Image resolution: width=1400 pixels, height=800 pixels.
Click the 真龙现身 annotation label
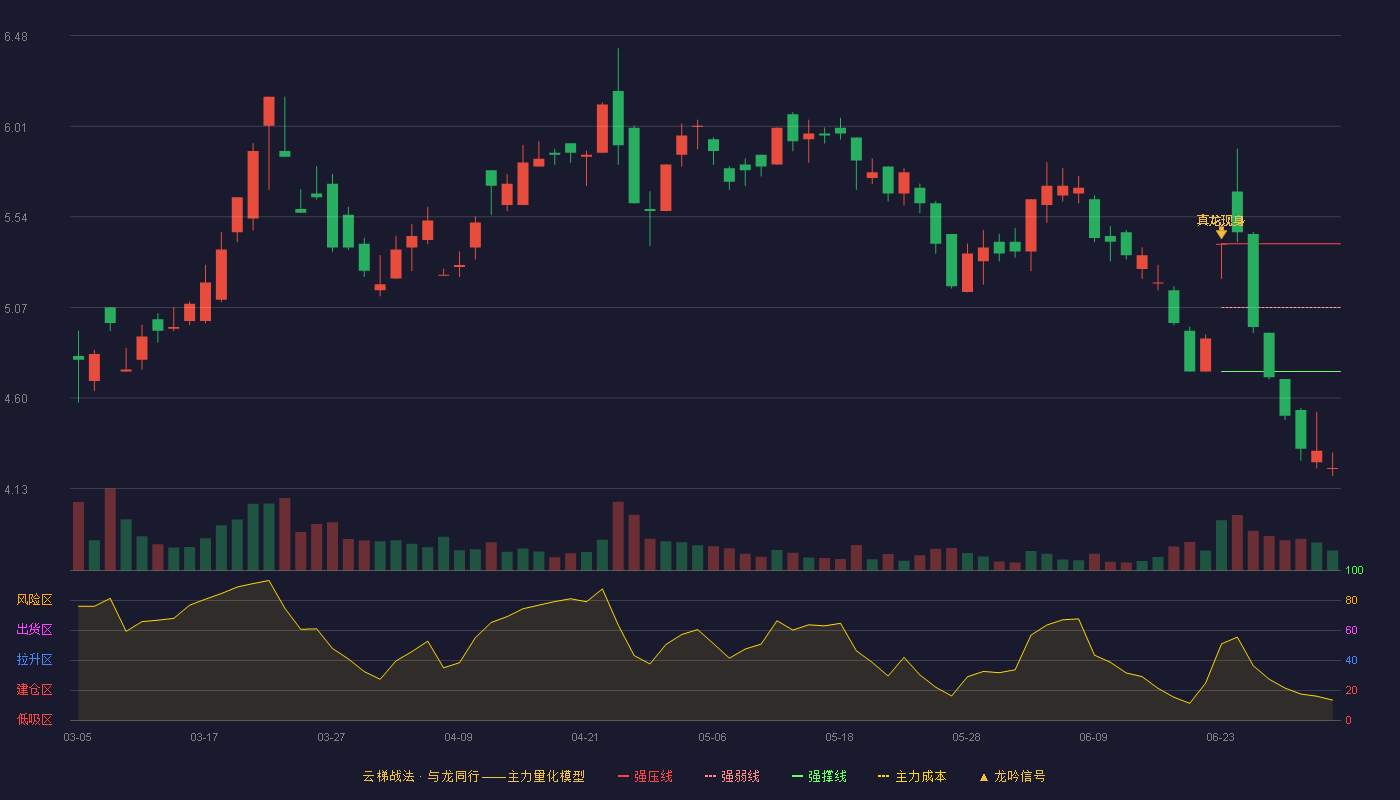pyautogui.click(x=1221, y=220)
